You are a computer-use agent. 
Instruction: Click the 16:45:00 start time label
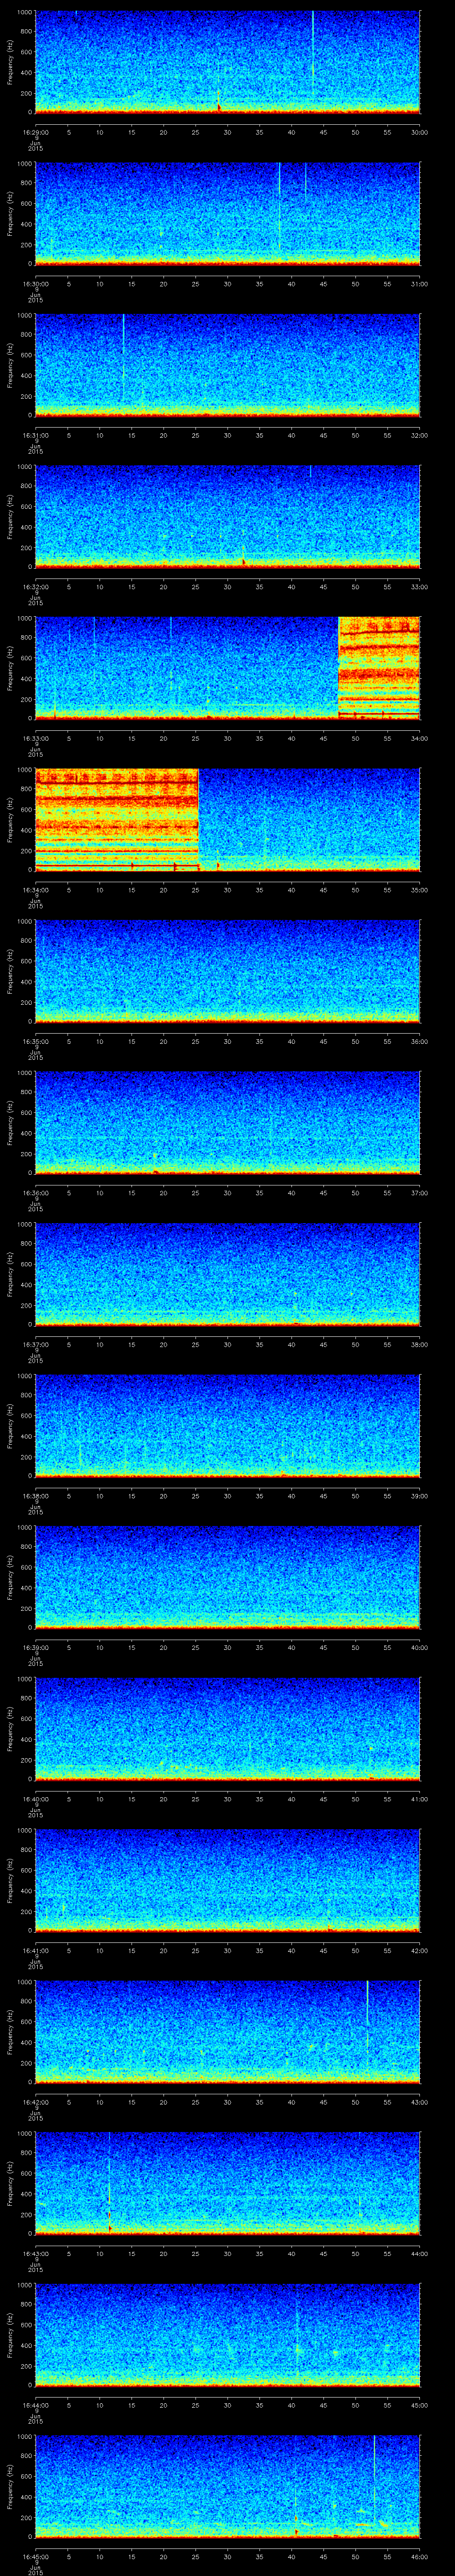35,2556
